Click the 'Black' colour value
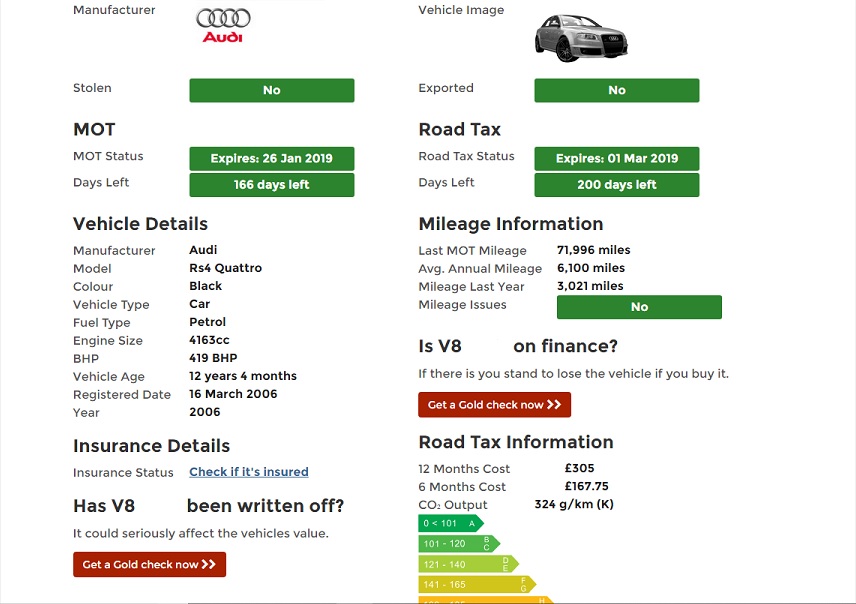Image resolution: width=856 pixels, height=604 pixels. pyautogui.click(x=205, y=286)
